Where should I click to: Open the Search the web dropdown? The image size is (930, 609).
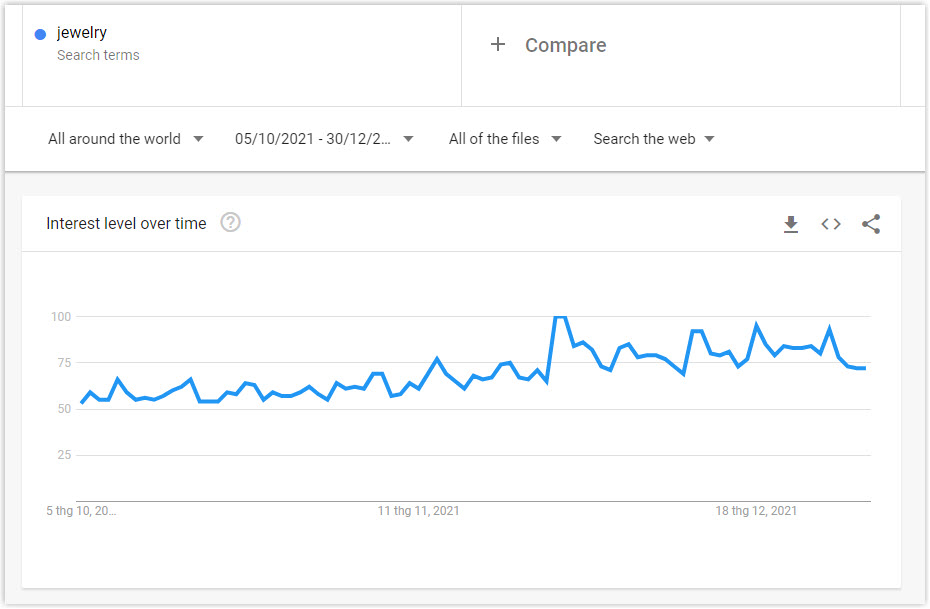(x=654, y=139)
